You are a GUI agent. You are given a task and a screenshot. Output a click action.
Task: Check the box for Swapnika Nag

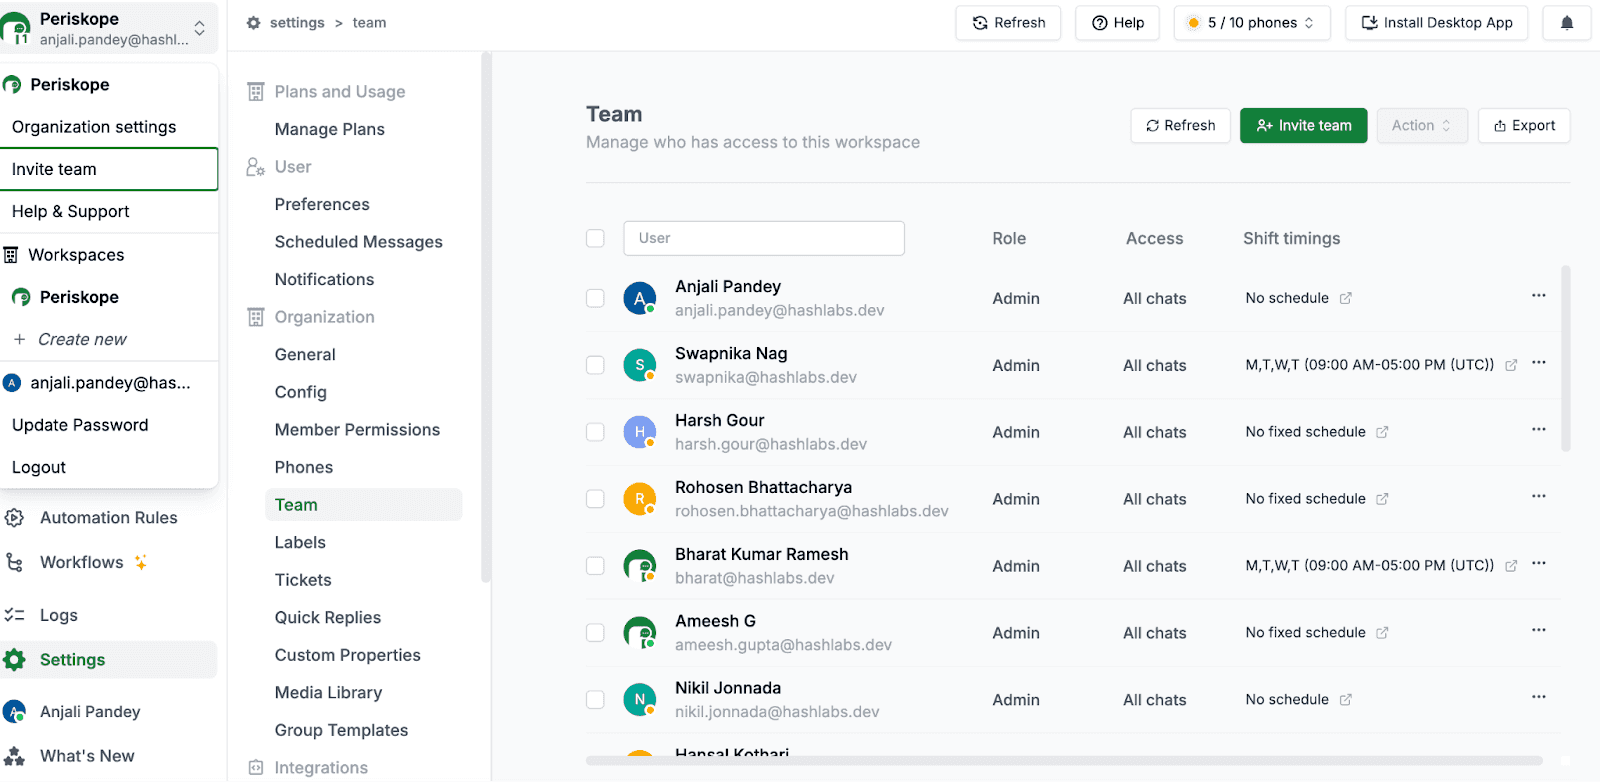[595, 365]
